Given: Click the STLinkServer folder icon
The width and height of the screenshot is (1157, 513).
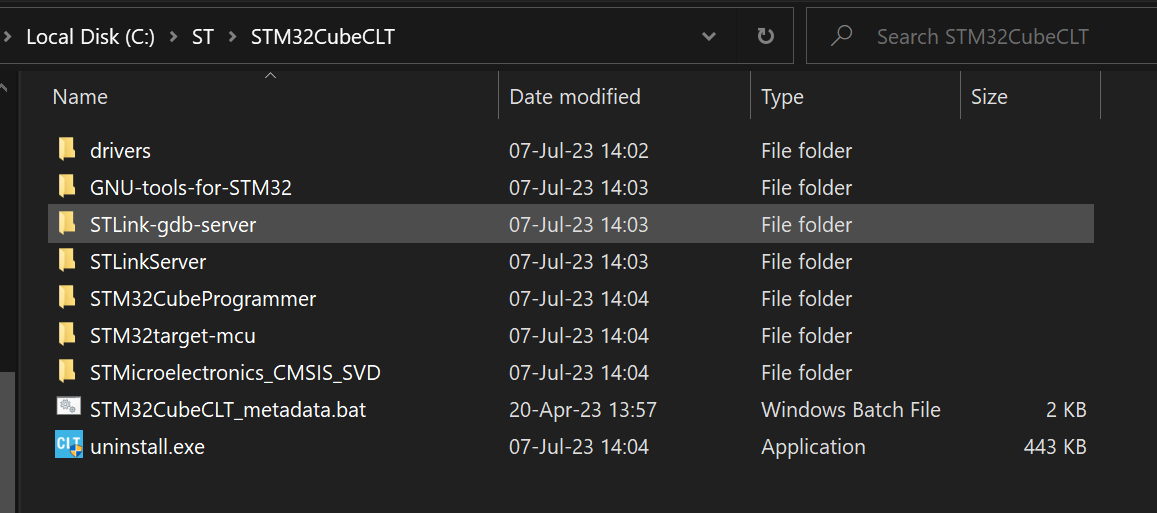Looking at the screenshot, I should click(67, 261).
